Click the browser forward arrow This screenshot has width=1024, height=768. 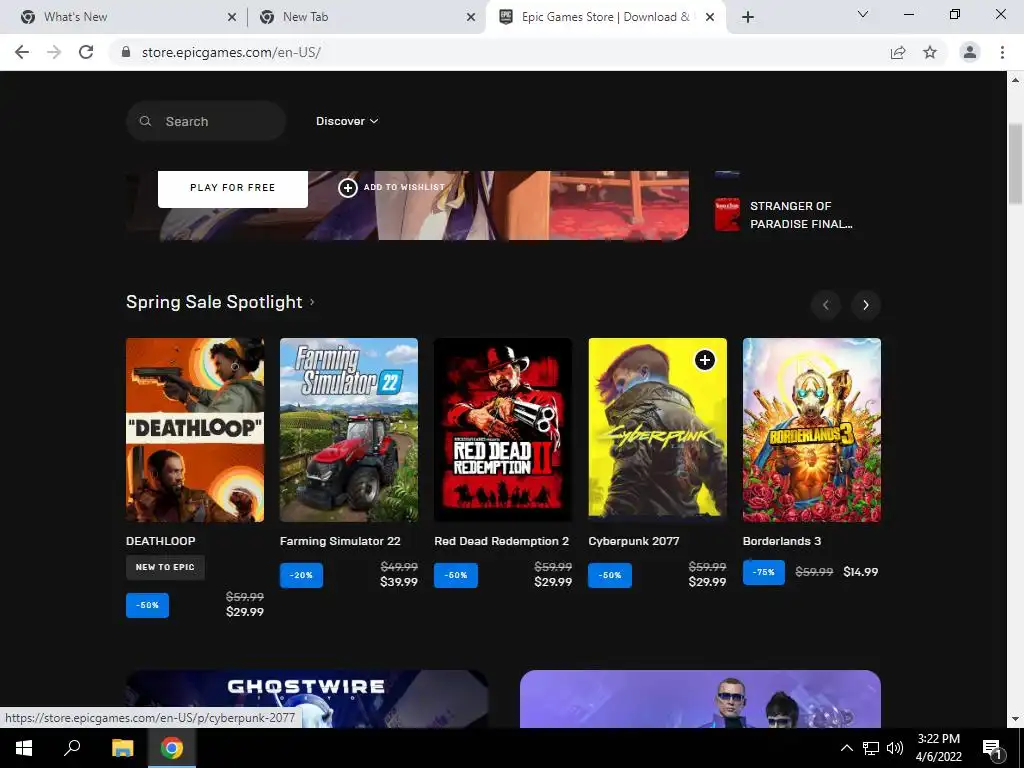54,52
